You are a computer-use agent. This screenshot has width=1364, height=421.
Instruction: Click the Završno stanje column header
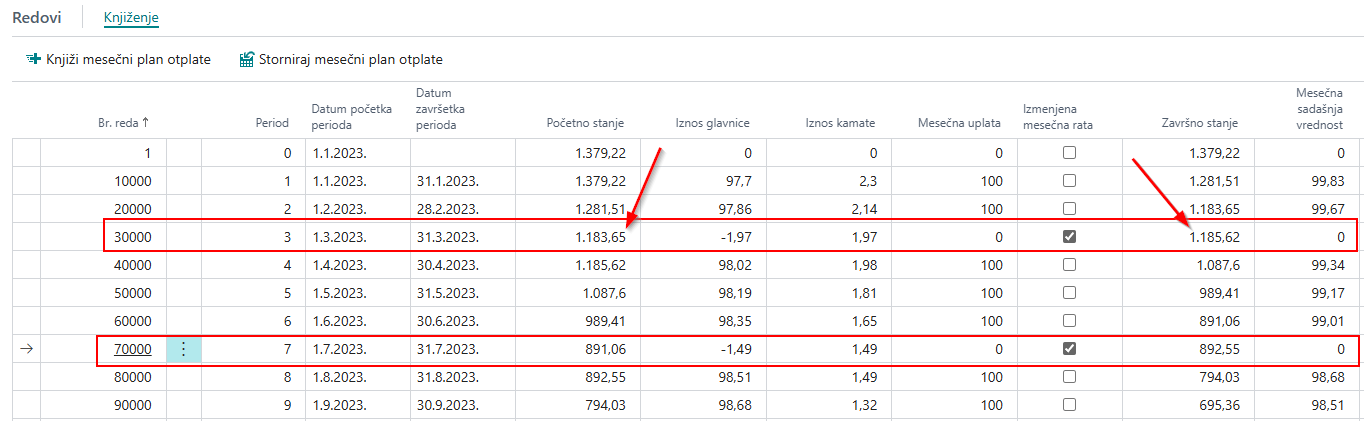[x=1200, y=123]
